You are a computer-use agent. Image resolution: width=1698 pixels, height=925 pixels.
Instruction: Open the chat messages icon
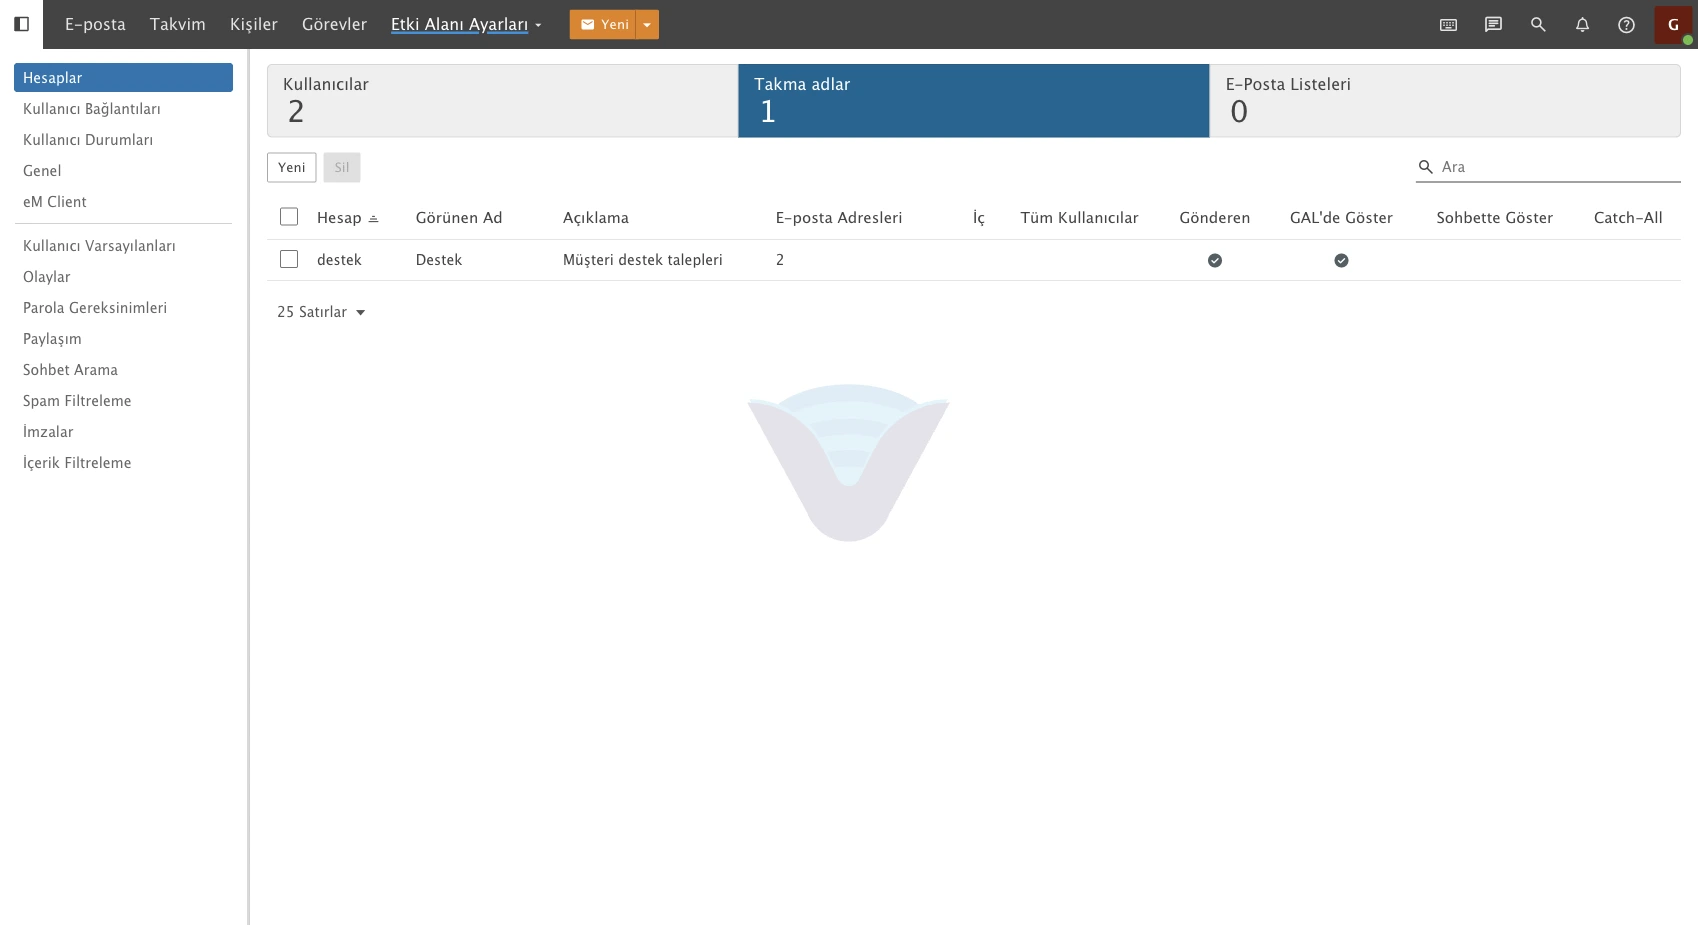coord(1493,25)
